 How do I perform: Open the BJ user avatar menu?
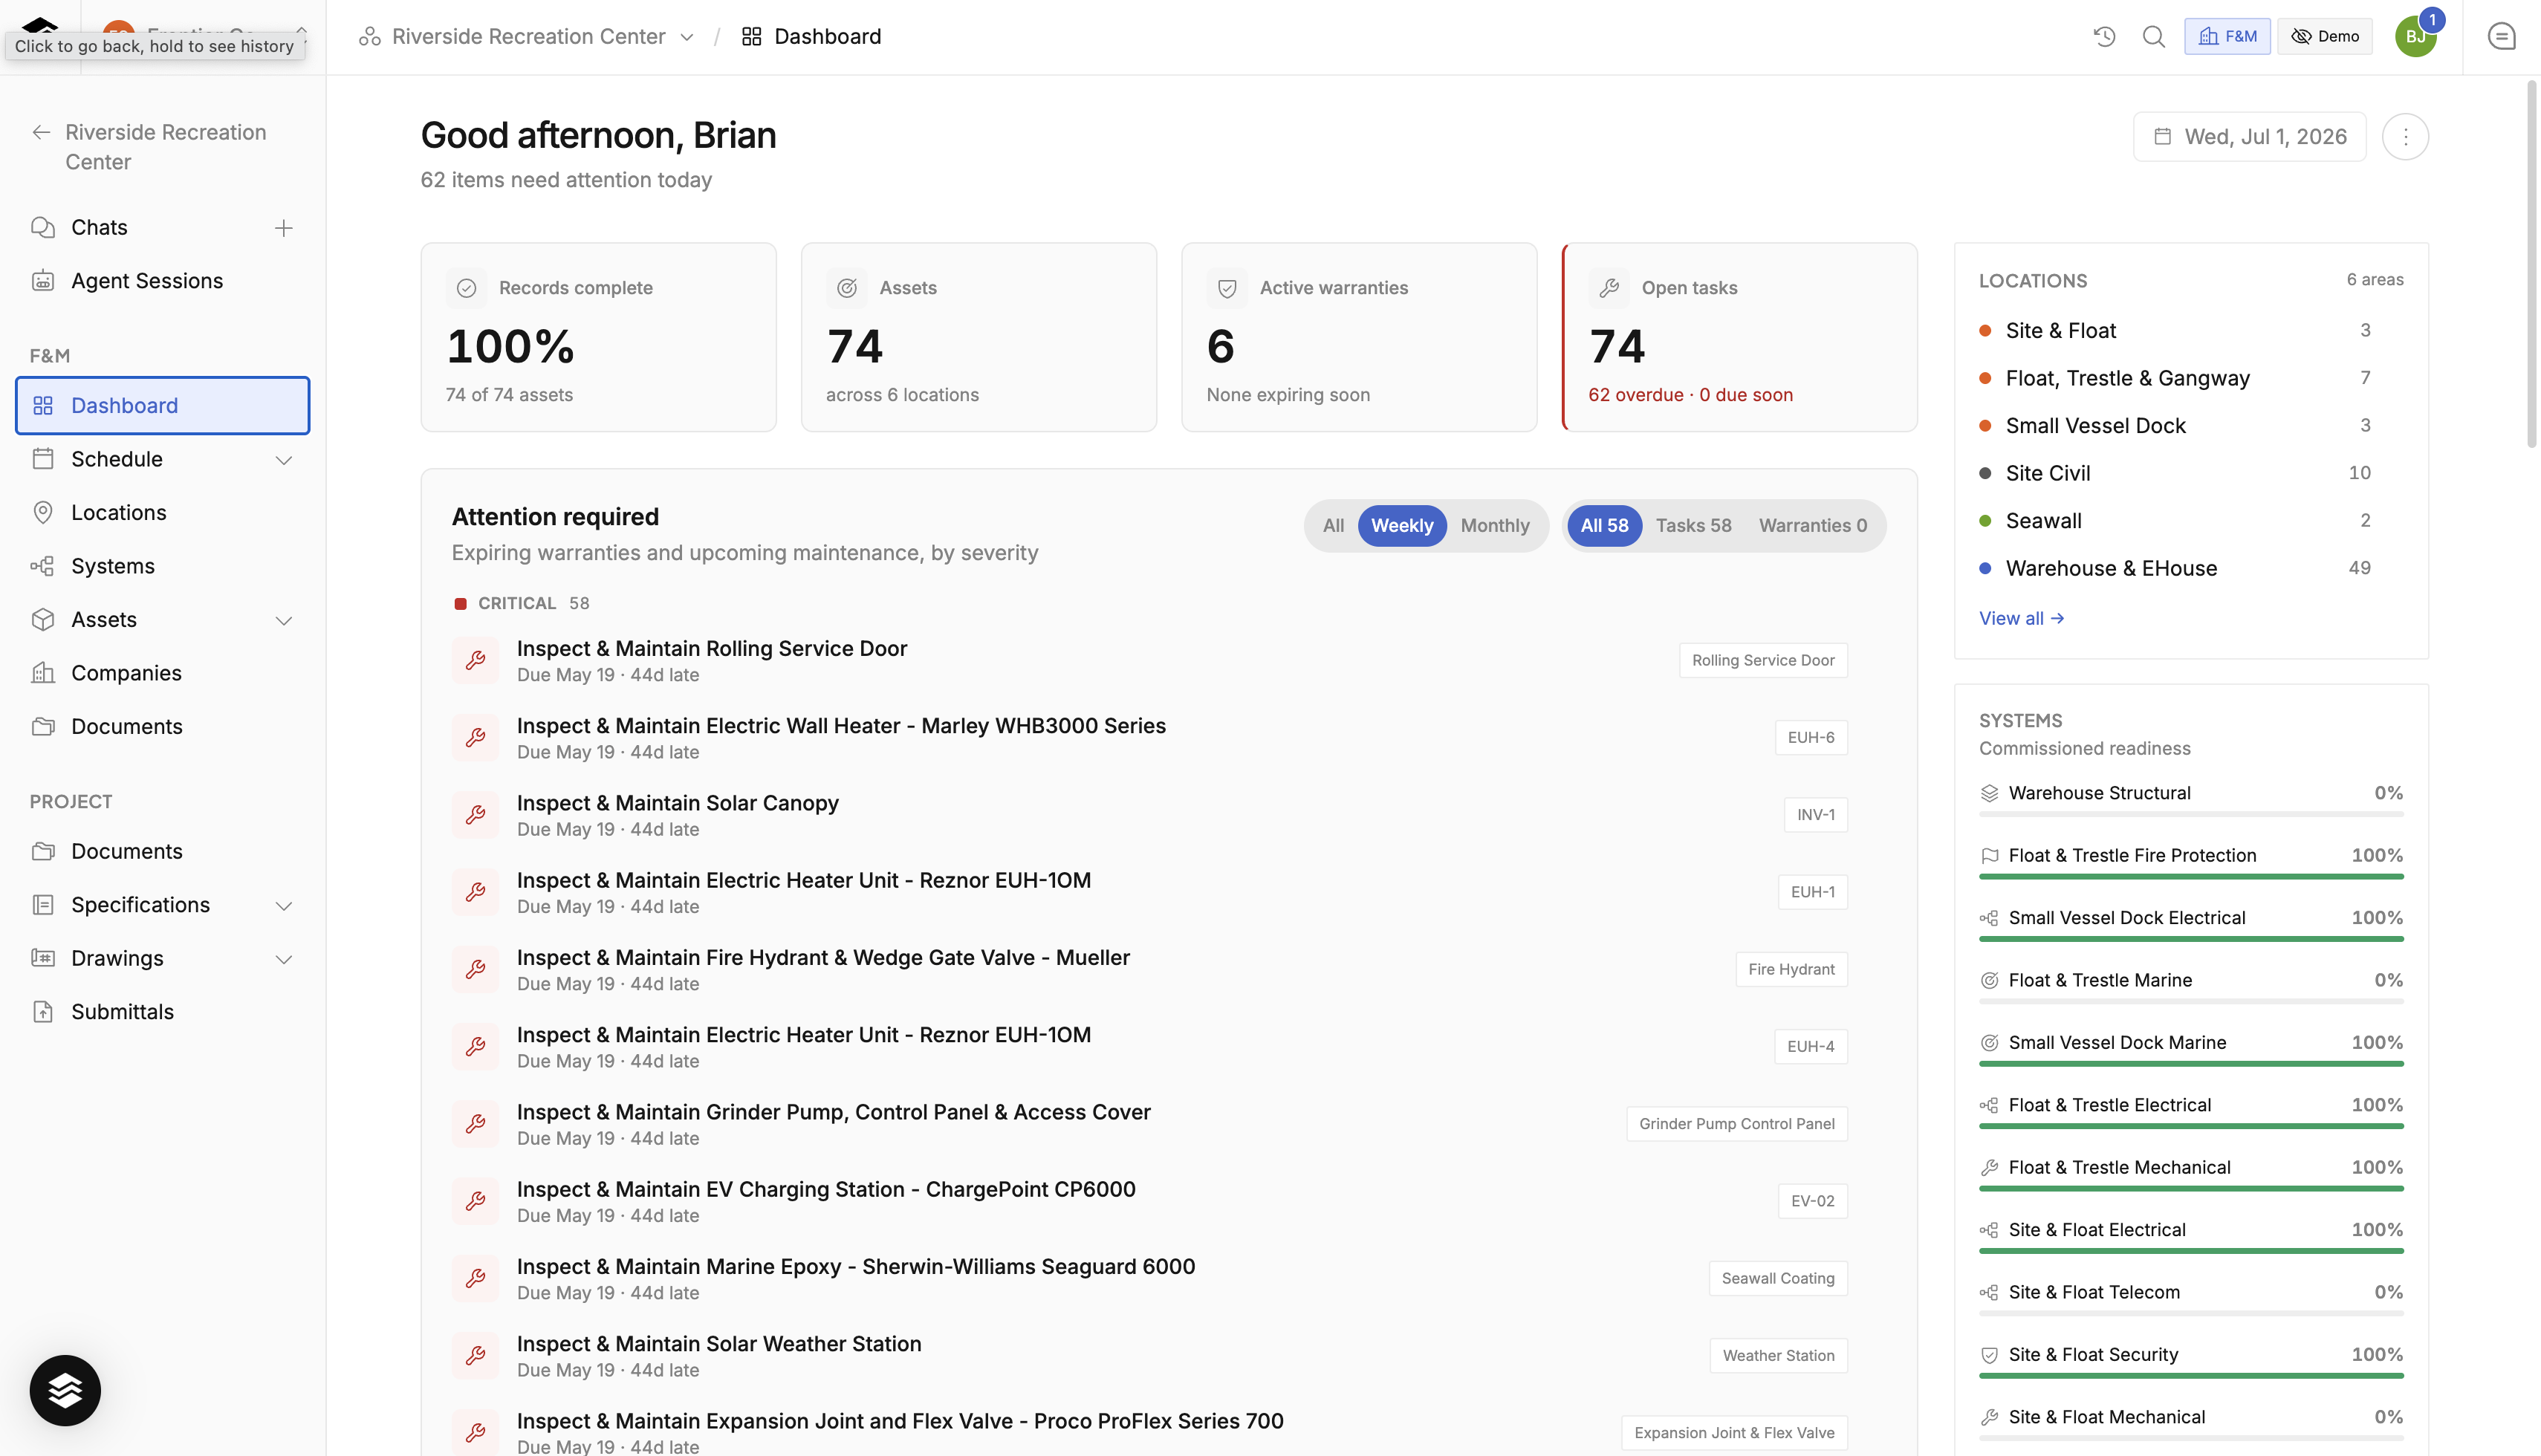pyautogui.click(x=2415, y=37)
